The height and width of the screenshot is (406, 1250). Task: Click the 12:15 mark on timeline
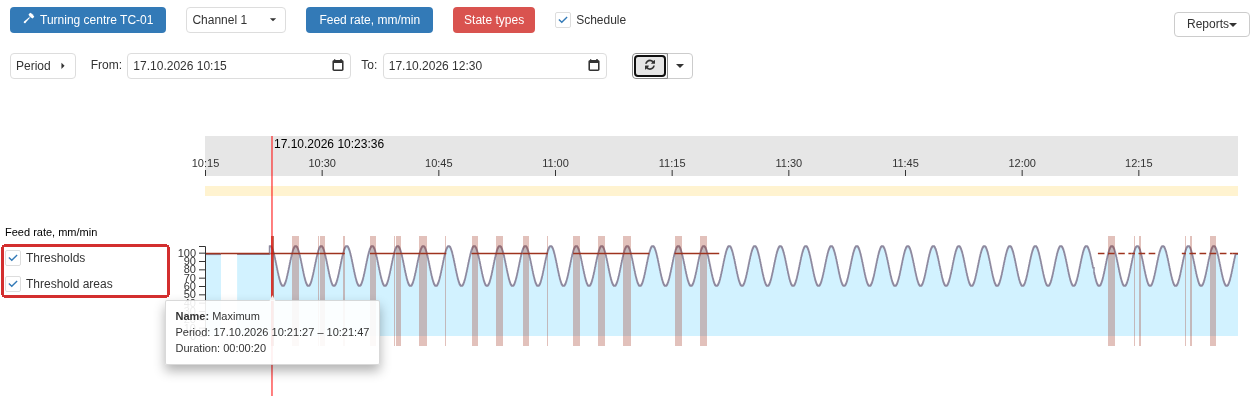[x=1139, y=163]
